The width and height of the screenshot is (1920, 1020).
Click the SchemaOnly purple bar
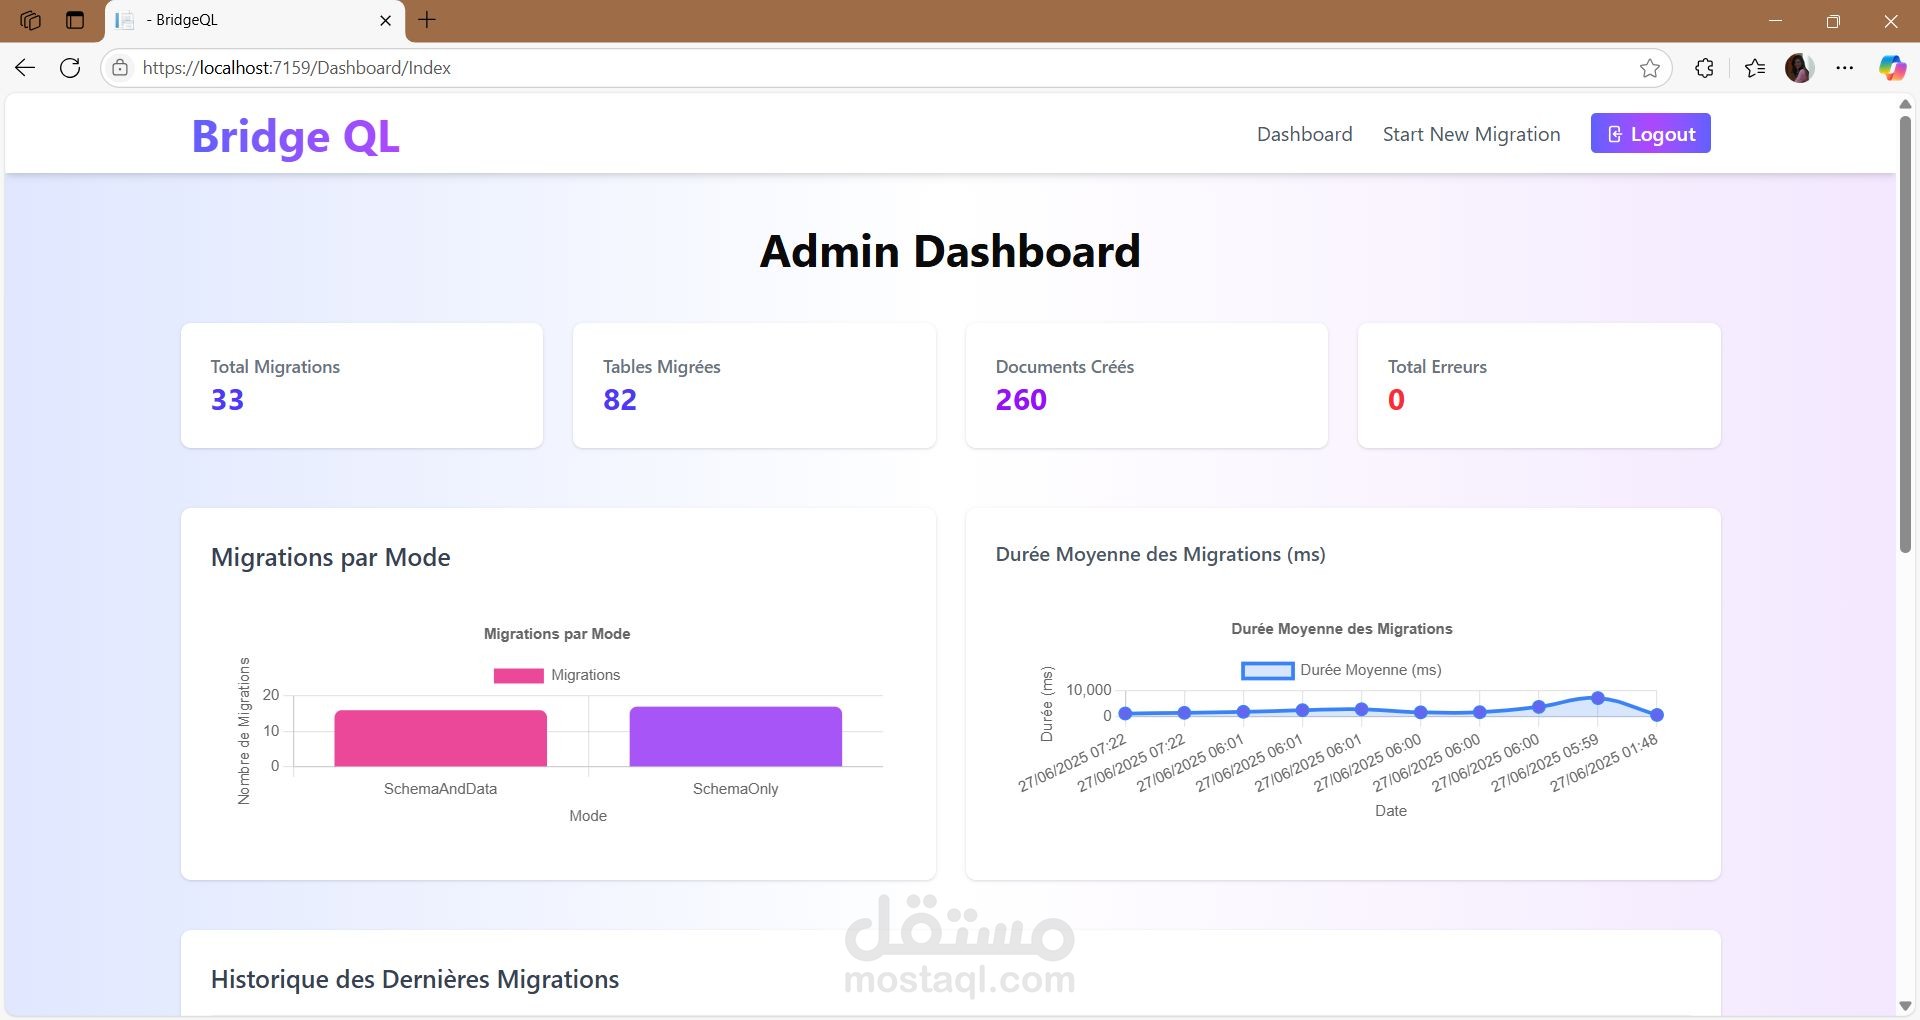click(x=735, y=736)
